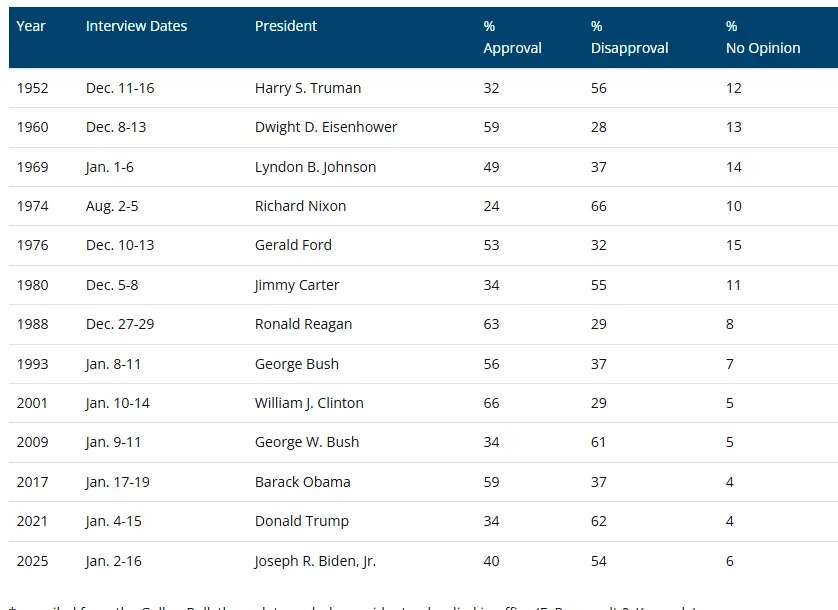The height and width of the screenshot is (610, 838).
Task: Select Donald Trump in the table
Action: (302, 521)
